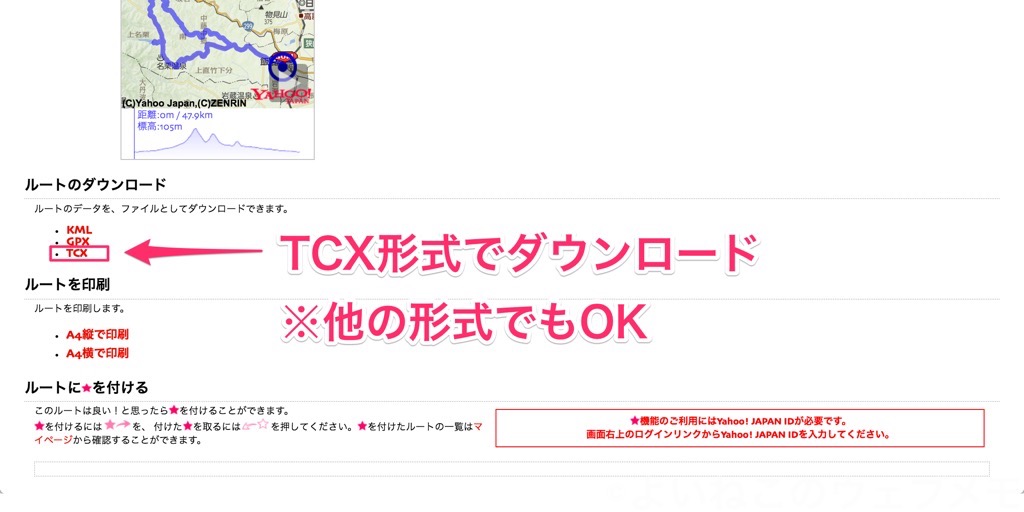Click the pink annotation arrow pointing to TCX
Viewport: 1024px width, 512px height.
(x=193, y=252)
